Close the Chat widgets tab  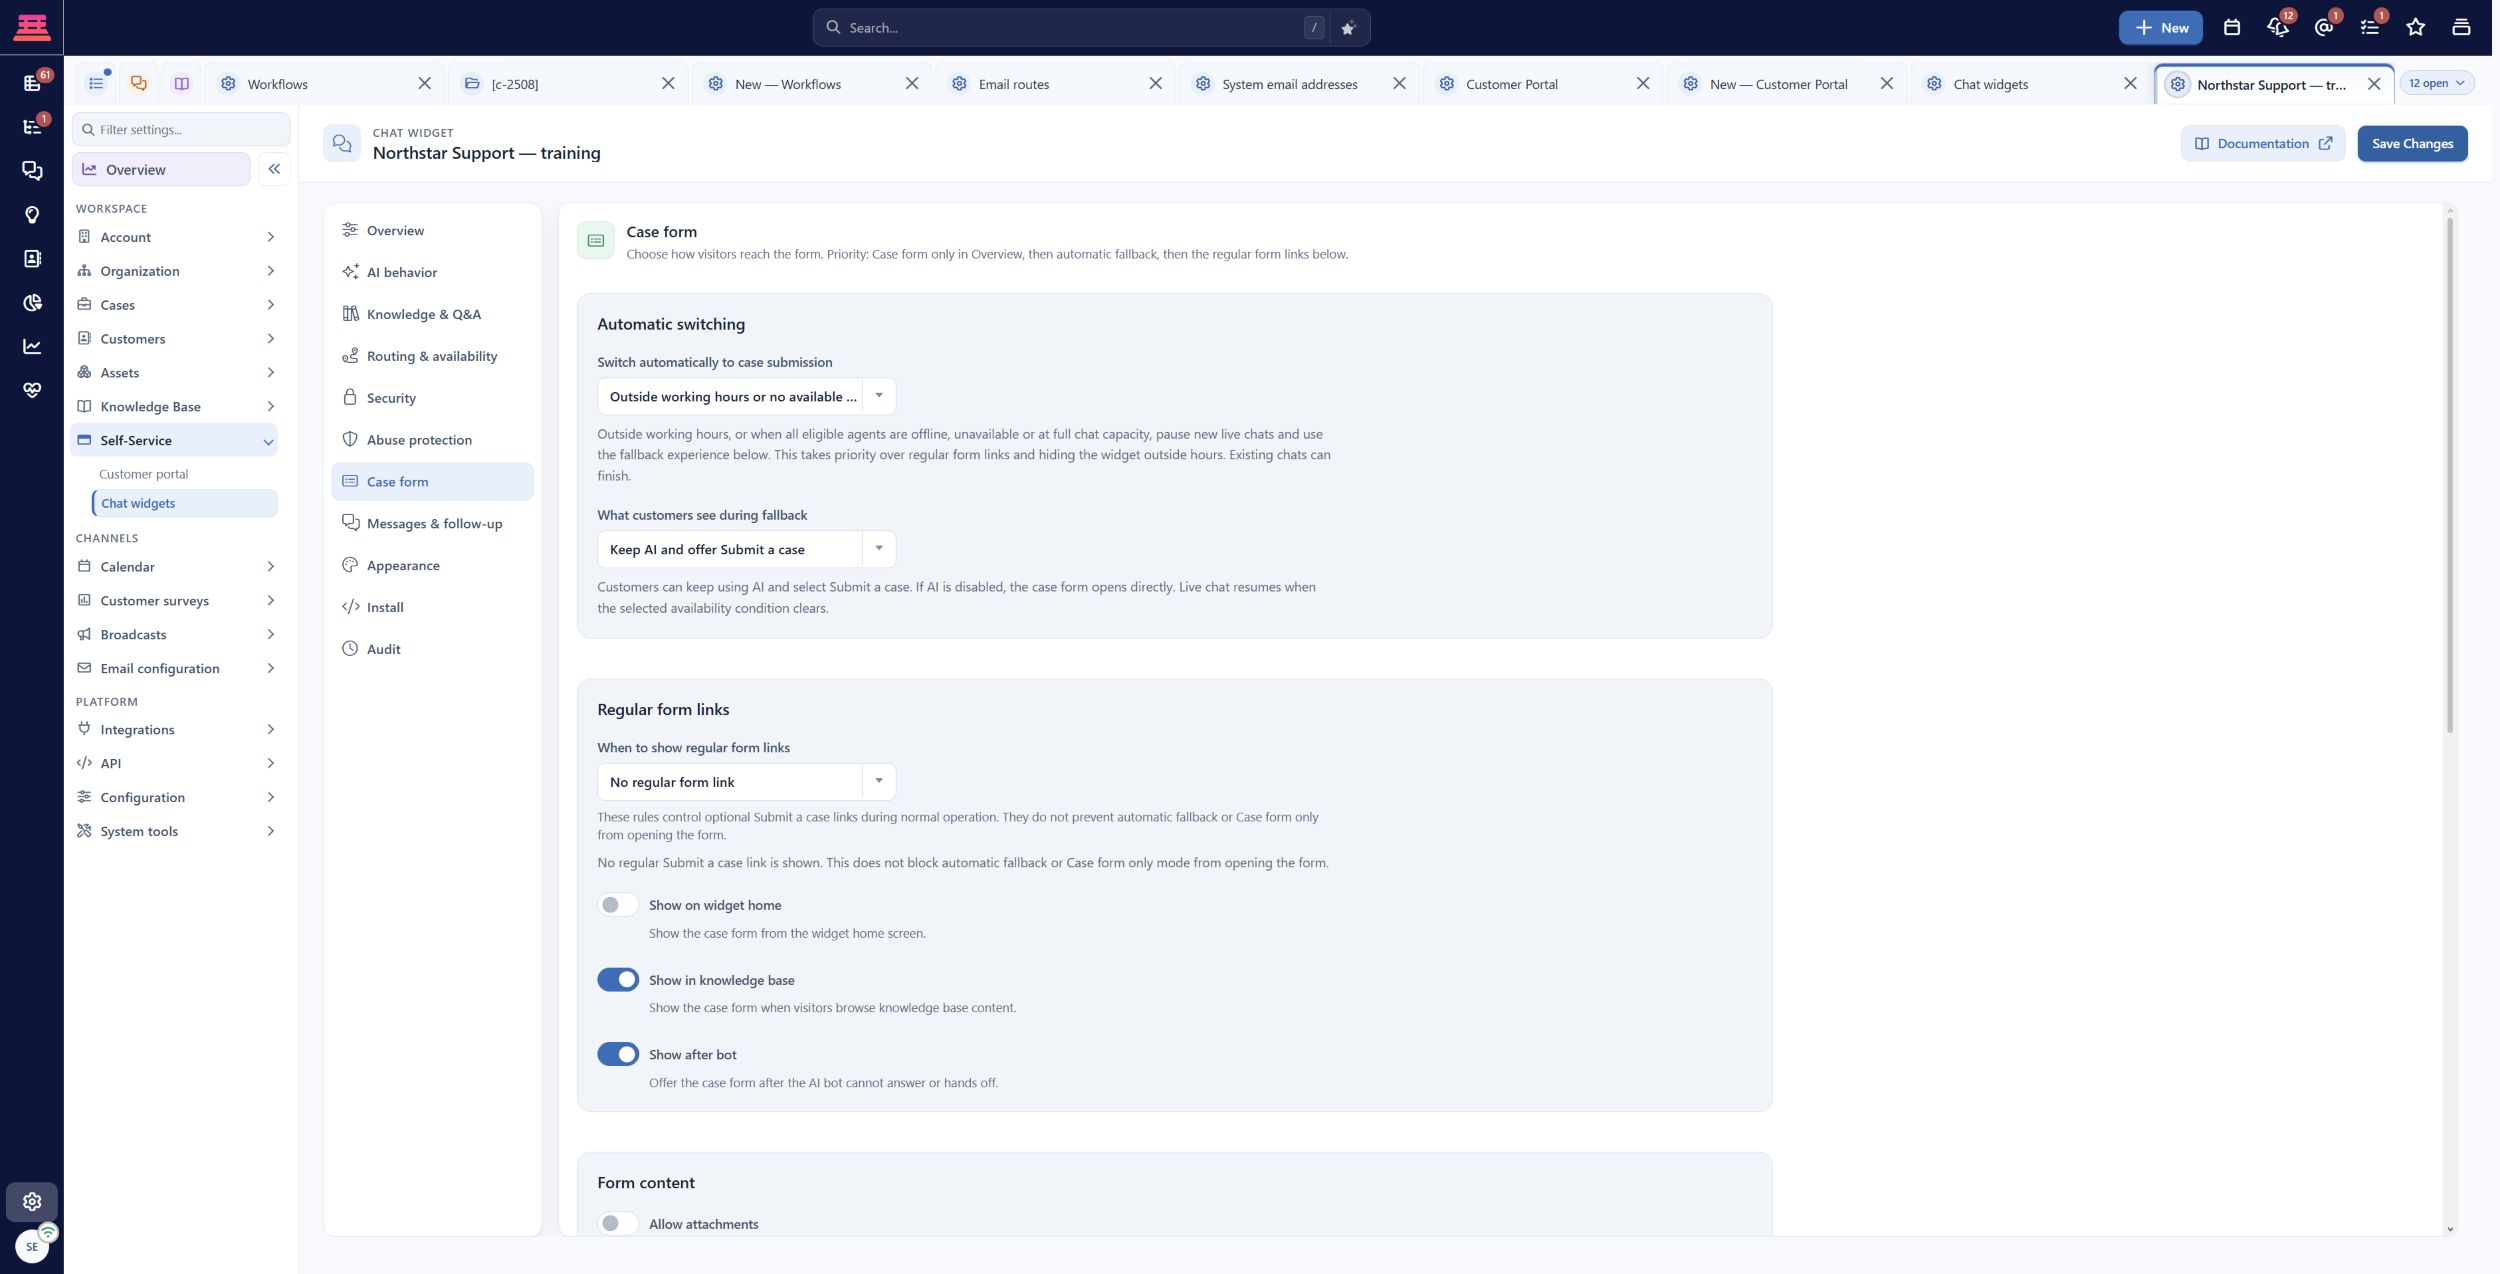(2129, 84)
